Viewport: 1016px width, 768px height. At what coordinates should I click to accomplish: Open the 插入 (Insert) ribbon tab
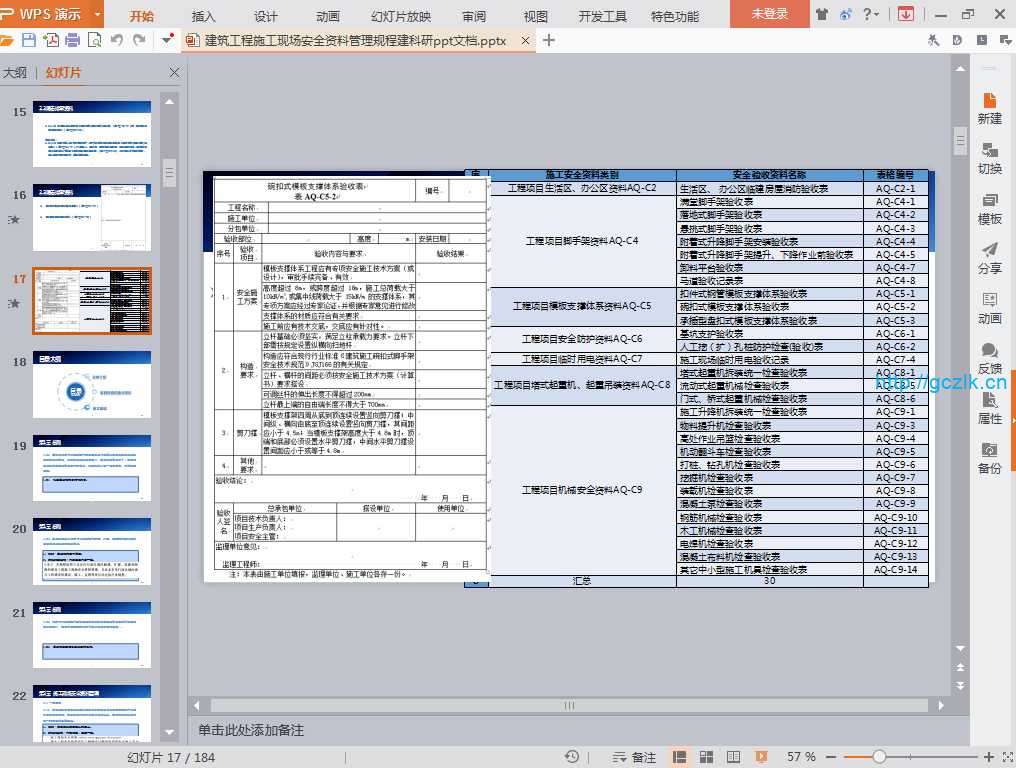coord(203,16)
